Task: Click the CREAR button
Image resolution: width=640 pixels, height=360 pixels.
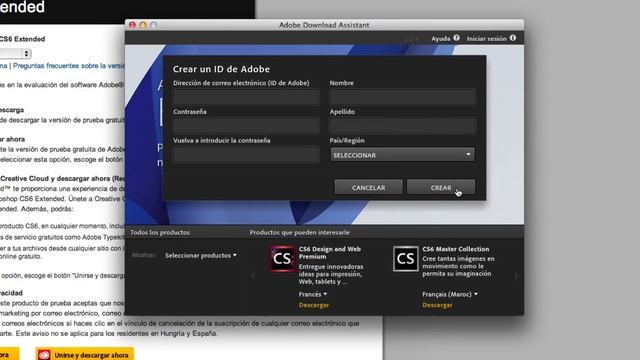Action: pos(441,187)
